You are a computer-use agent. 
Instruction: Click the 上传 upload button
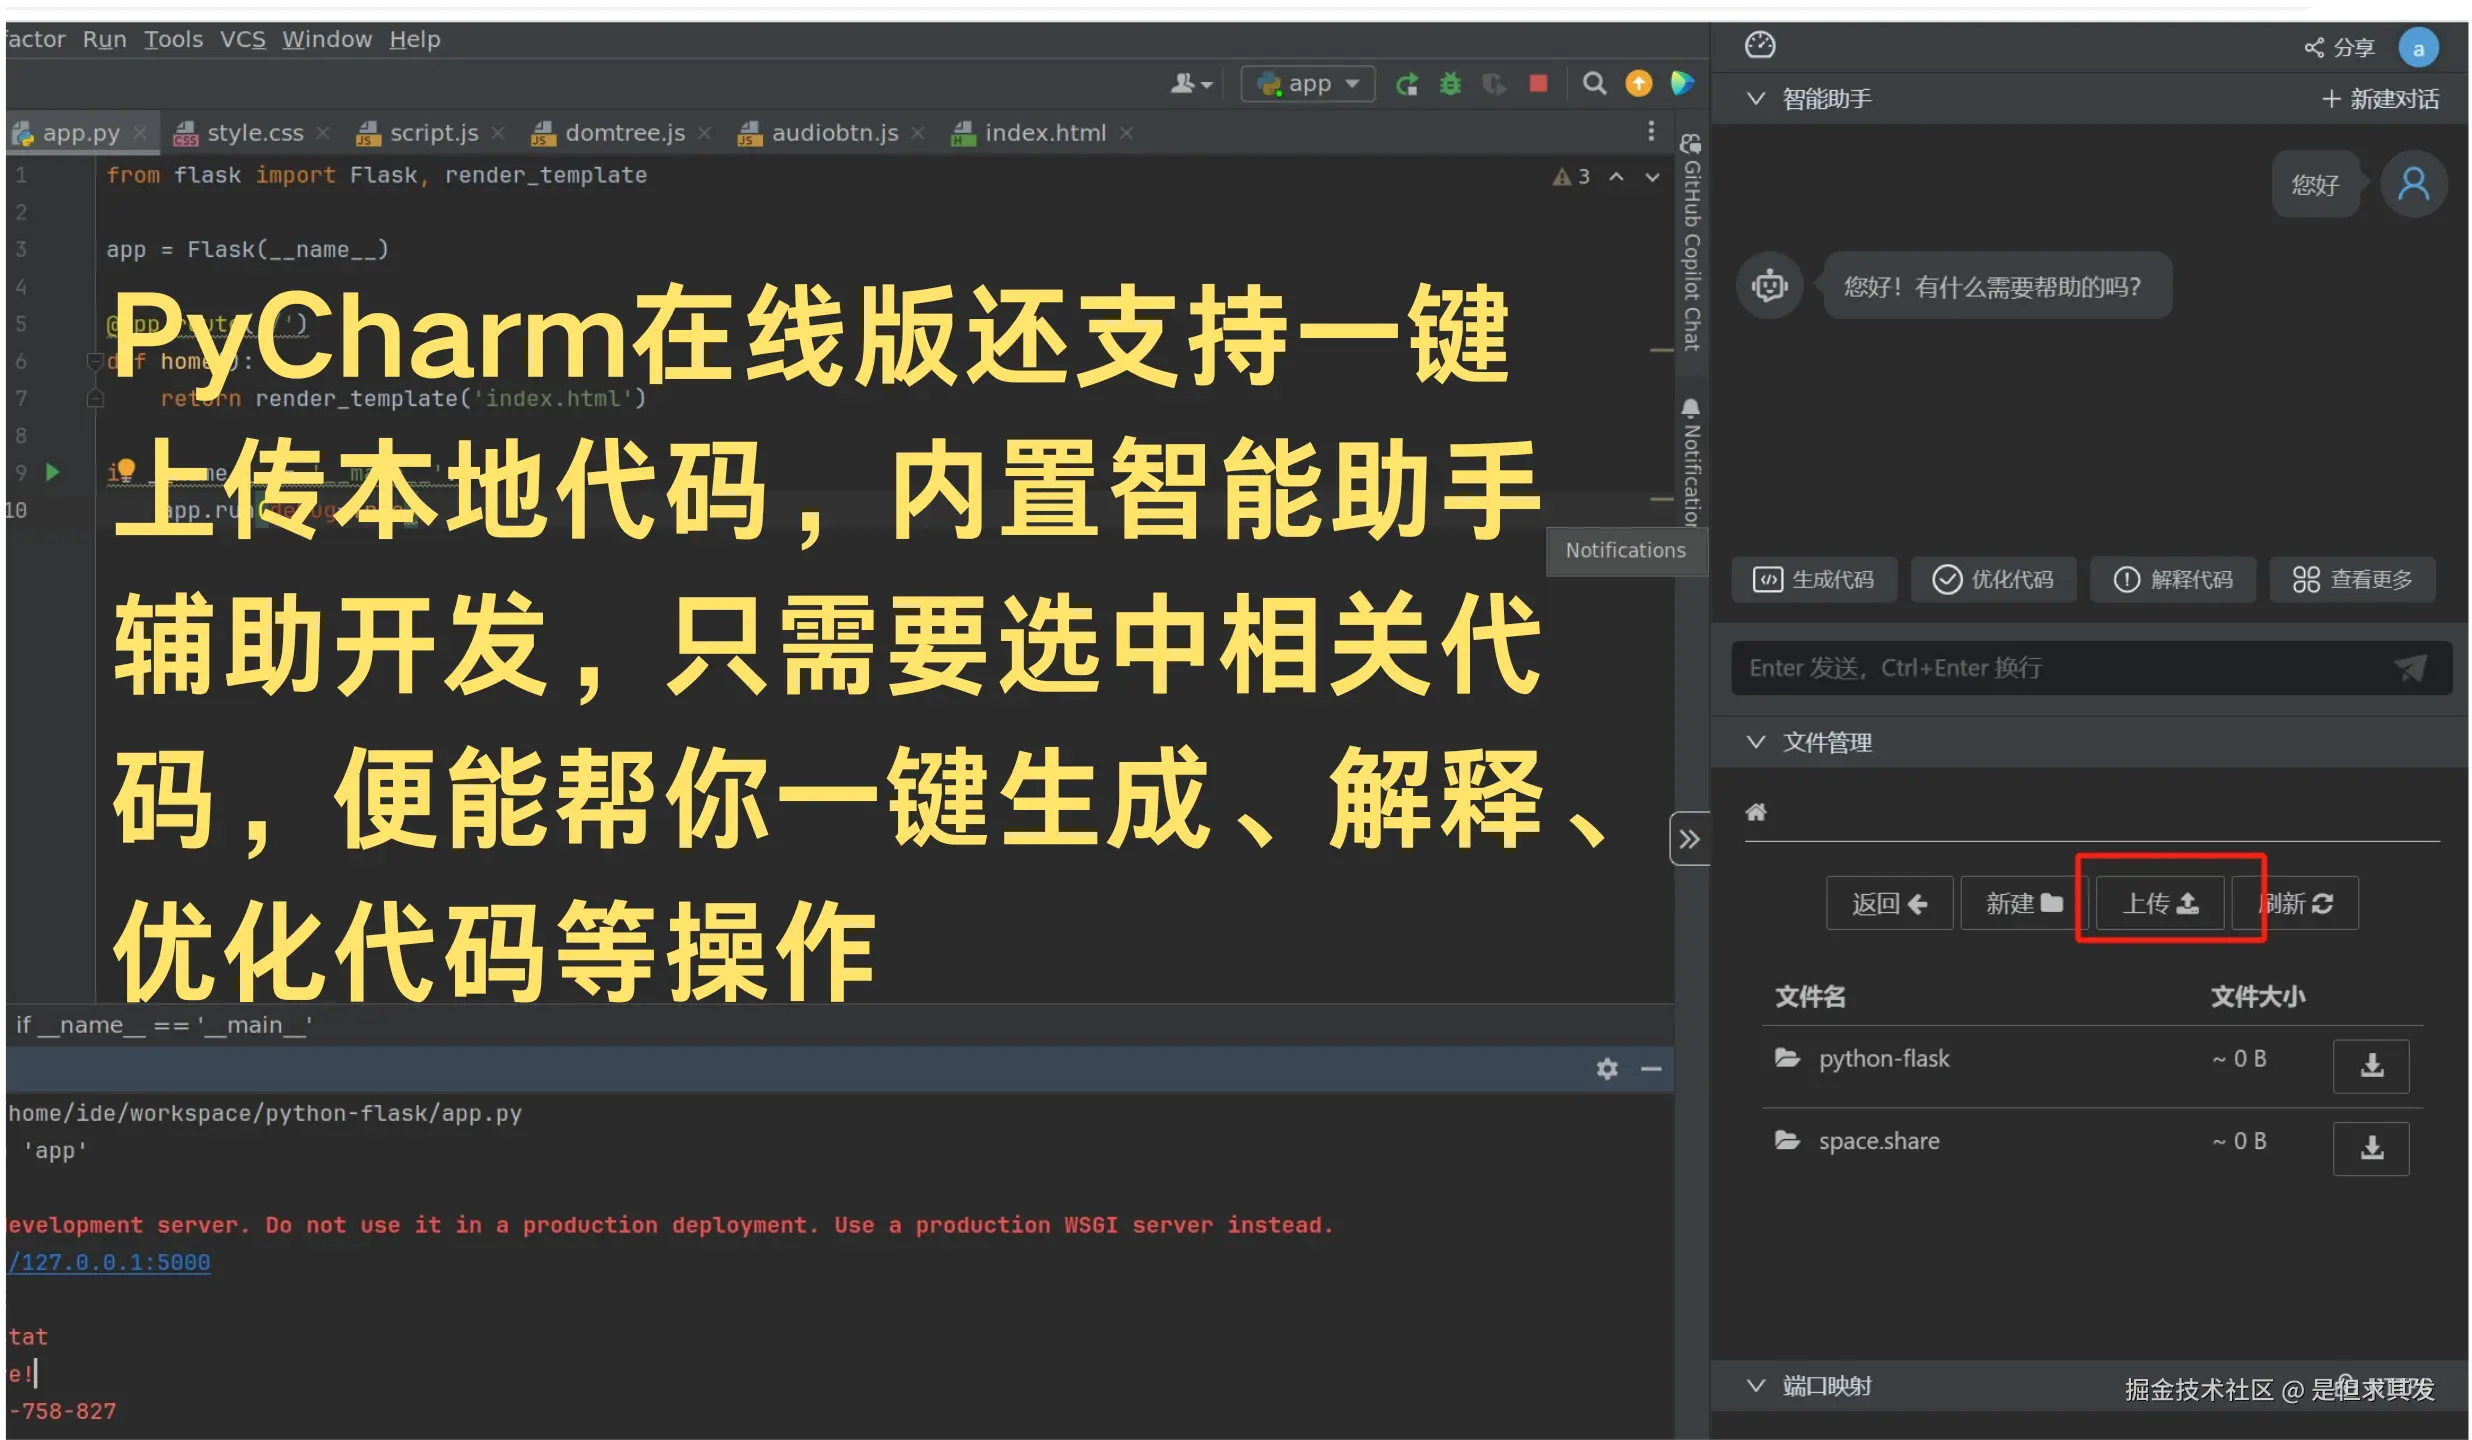[2160, 903]
